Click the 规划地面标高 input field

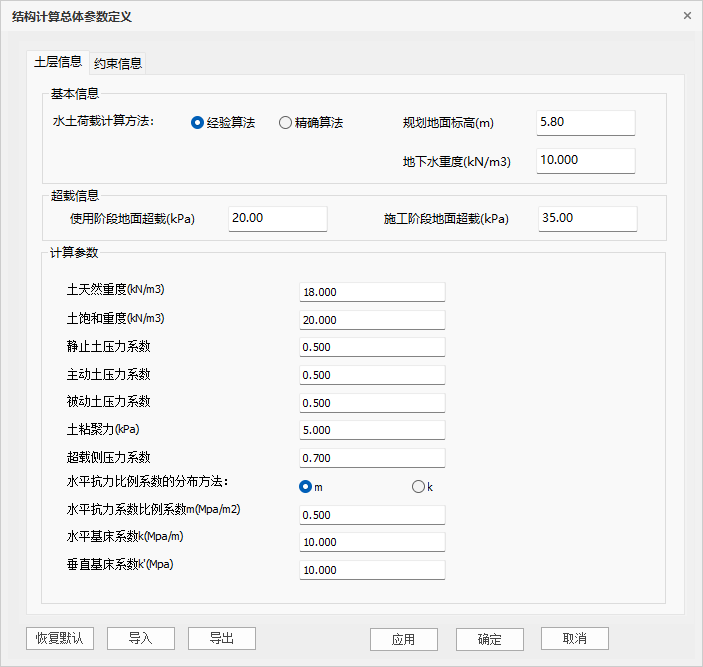585,122
